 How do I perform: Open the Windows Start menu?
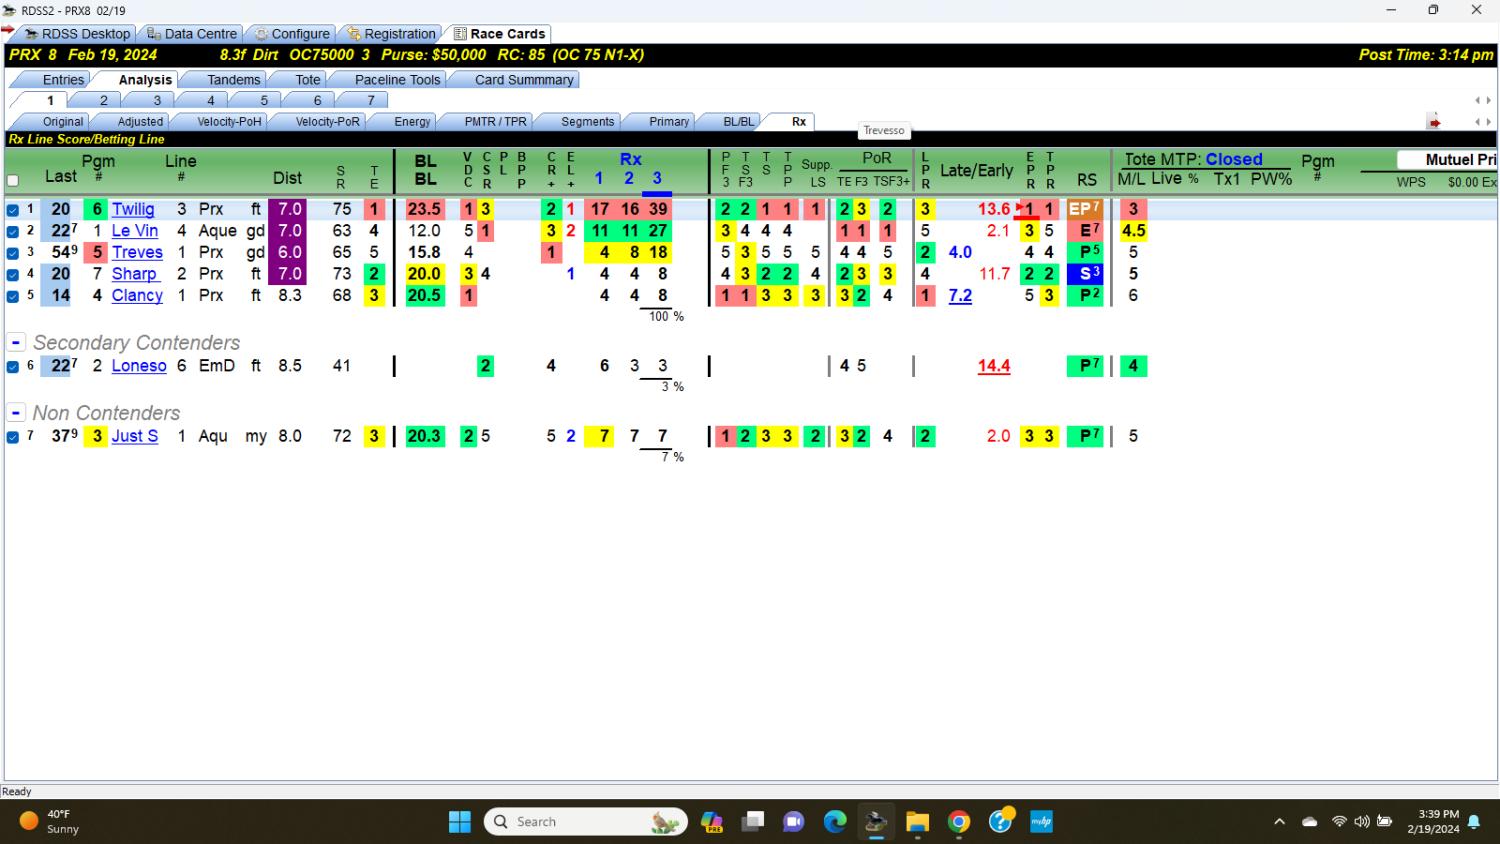[x=460, y=822]
